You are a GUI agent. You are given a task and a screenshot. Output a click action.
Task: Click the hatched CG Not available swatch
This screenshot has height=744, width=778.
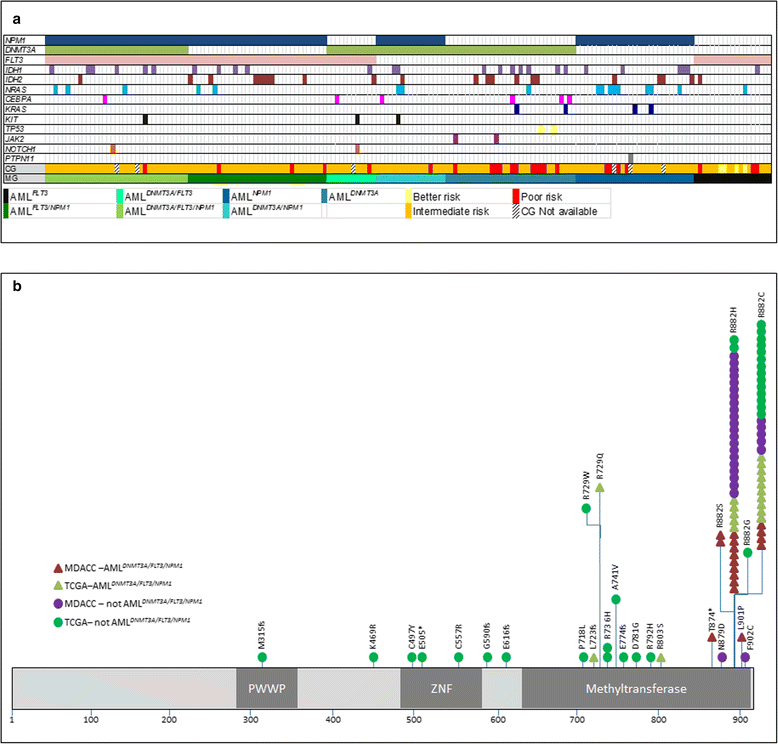pos(518,210)
